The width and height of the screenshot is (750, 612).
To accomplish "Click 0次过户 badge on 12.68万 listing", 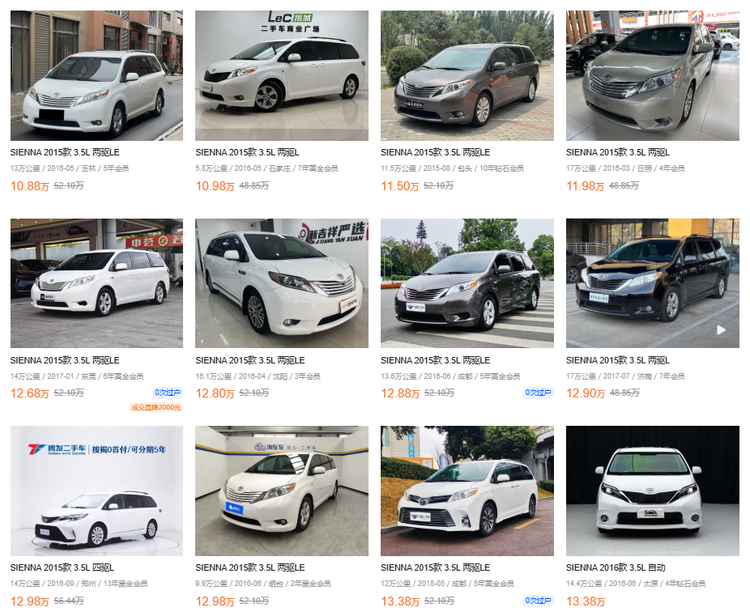I will tap(167, 393).
